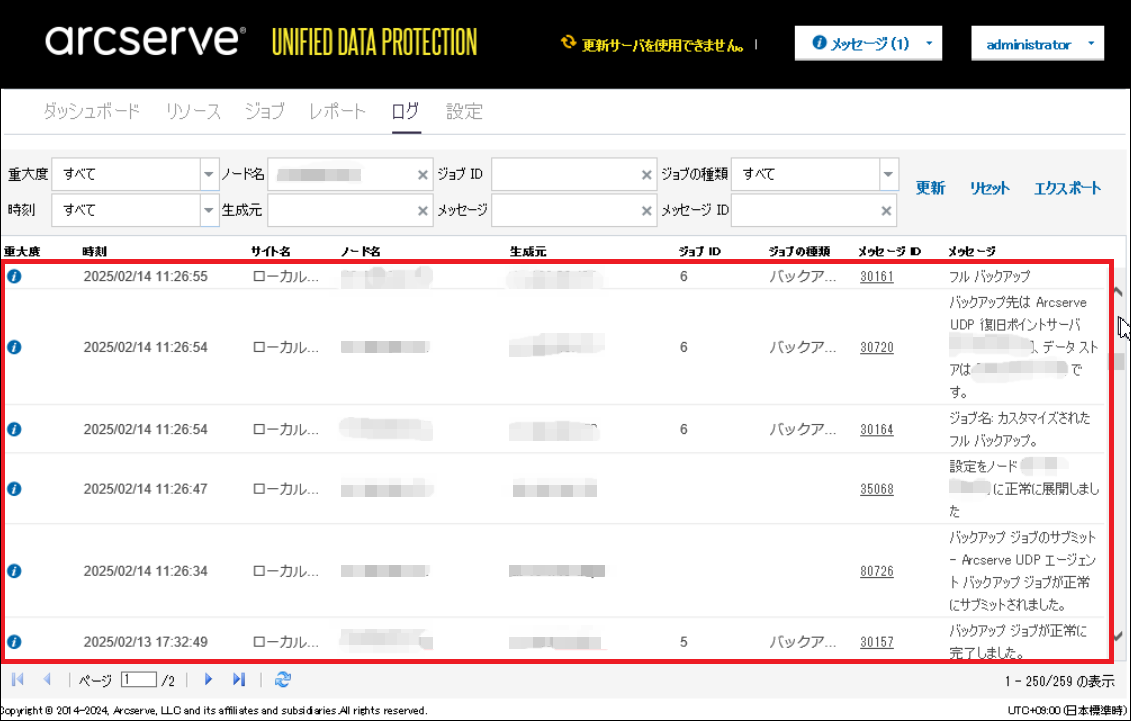Click info icon of 17:32:49 row

(14, 642)
